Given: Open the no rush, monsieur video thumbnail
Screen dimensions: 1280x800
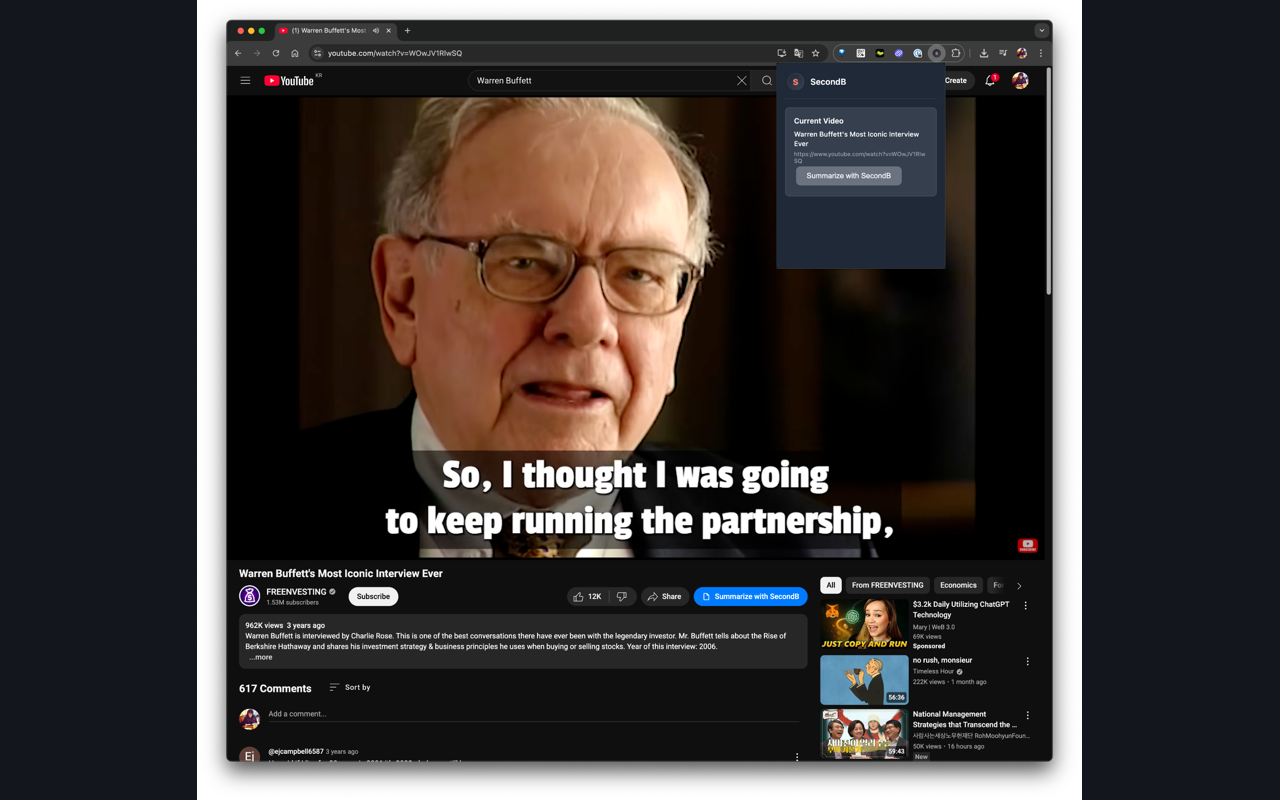Looking at the screenshot, I should pos(864,680).
